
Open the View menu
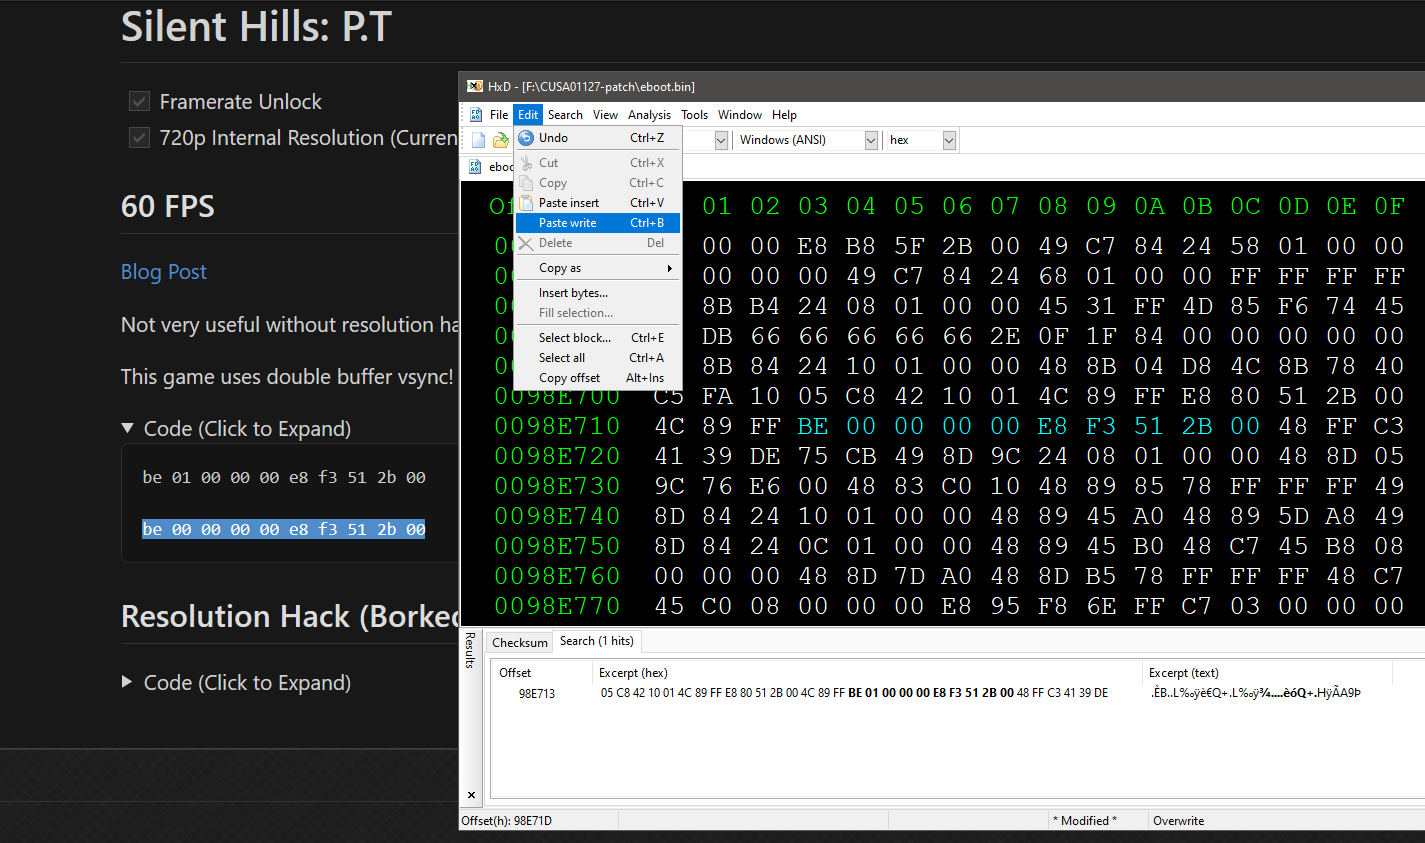tap(605, 115)
